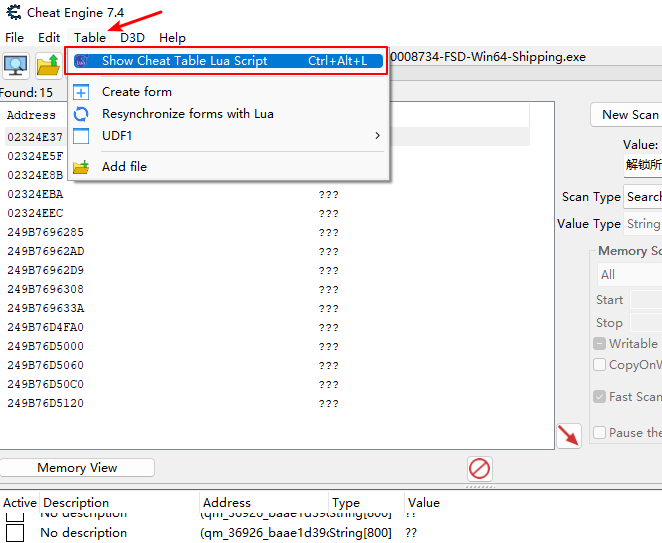Open the D3D menu

pos(132,38)
